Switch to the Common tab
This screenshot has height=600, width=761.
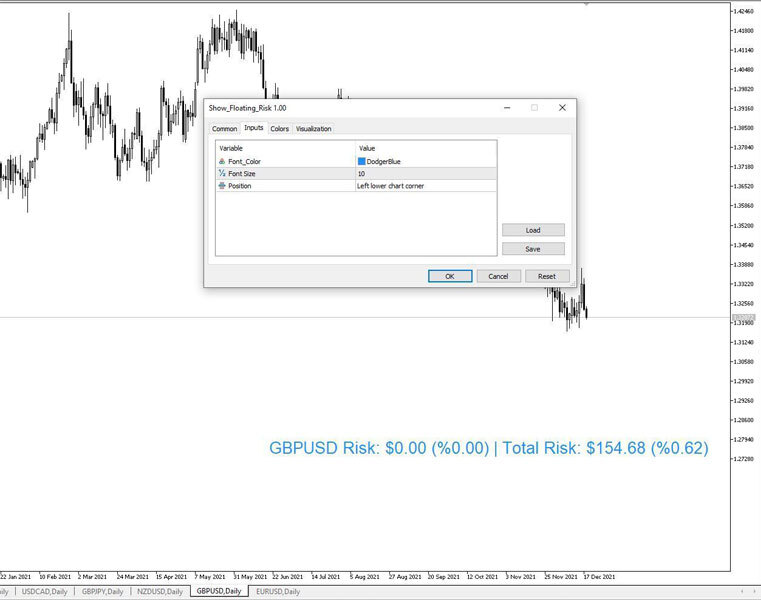(225, 129)
